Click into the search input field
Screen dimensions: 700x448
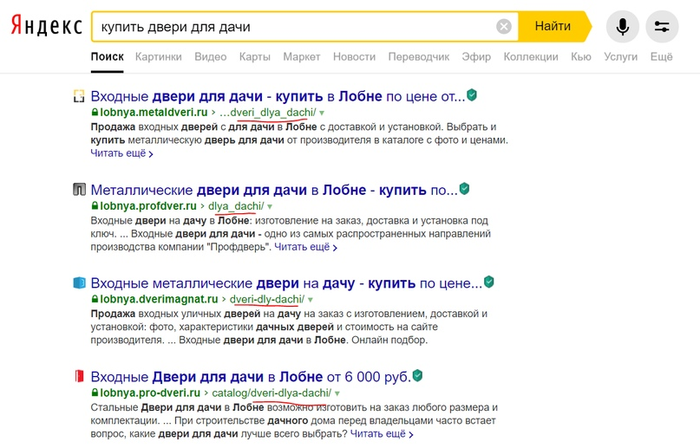click(290, 27)
